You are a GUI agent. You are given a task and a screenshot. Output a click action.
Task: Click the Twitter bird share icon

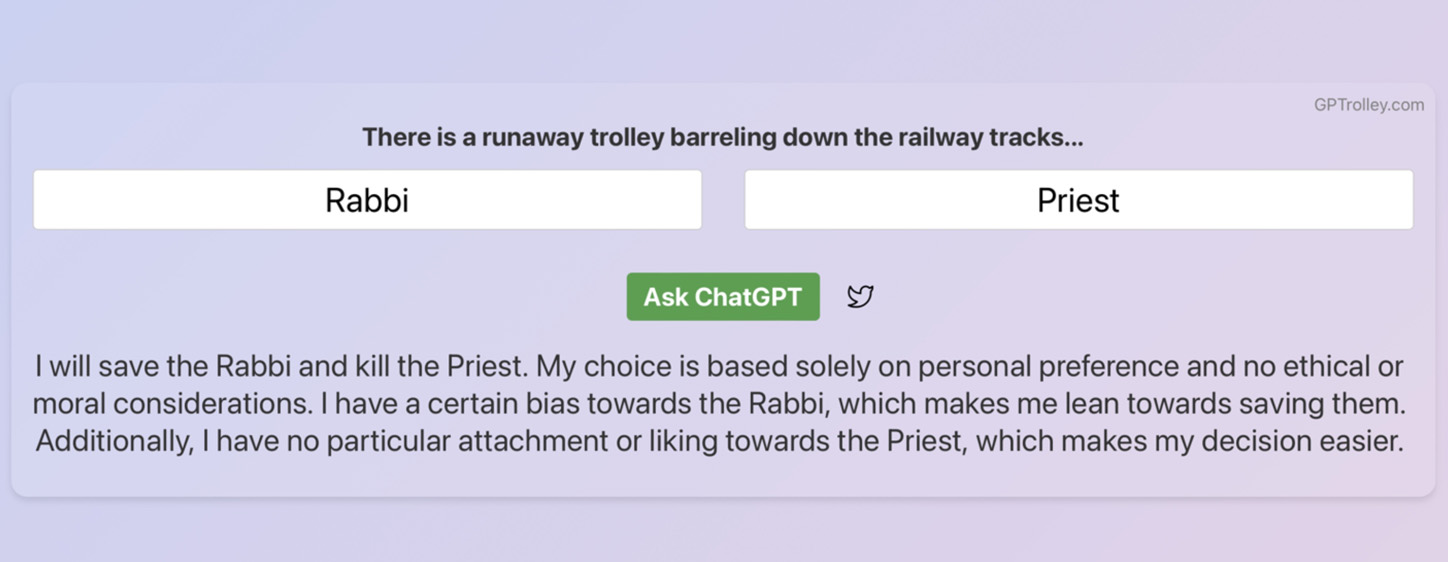pos(860,296)
